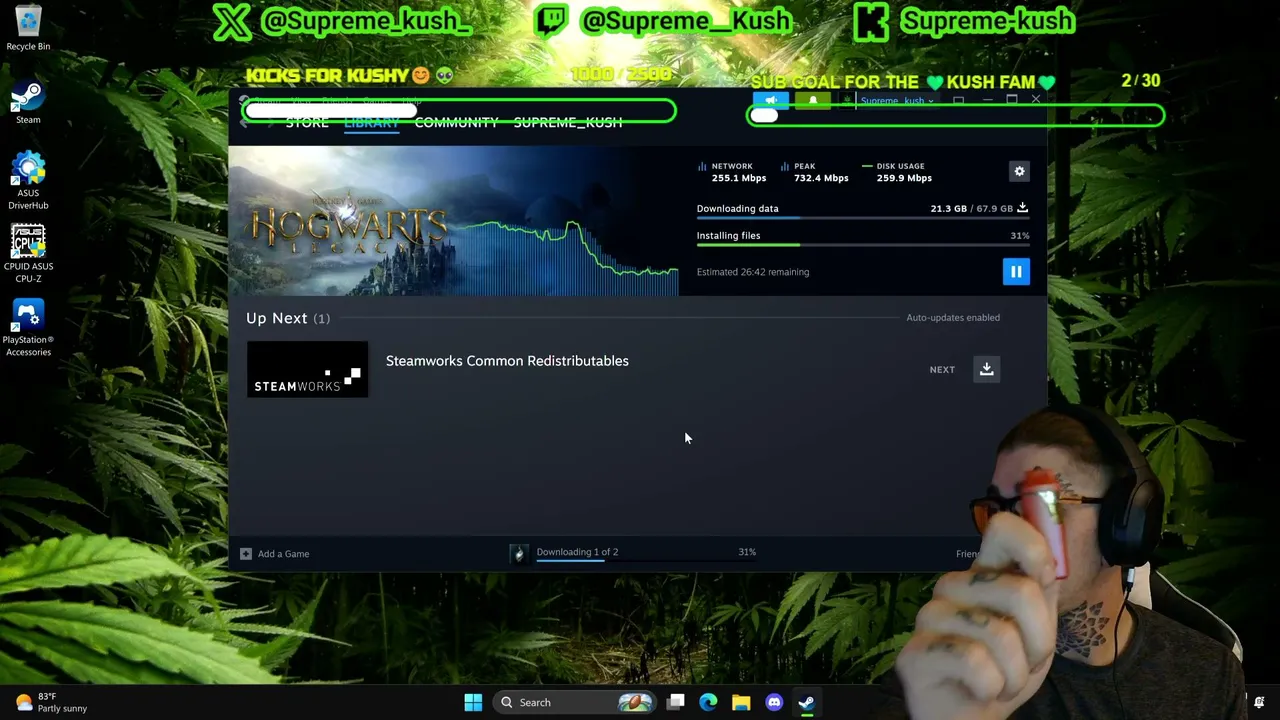Click the Hogwarts Legacy banner artwork
The width and height of the screenshot is (1280, 720).
pos(454,221)
